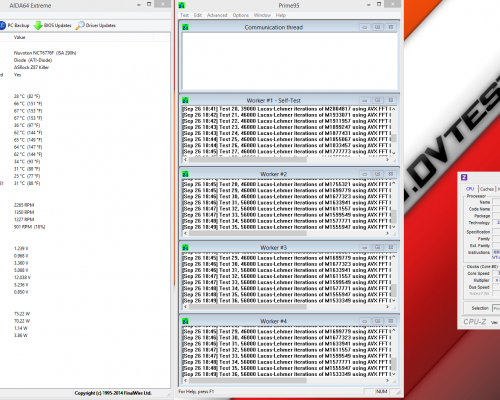Click Worker #4 scroll-up arrow
The height and width of the screenshot is (400, 500).
[394, 330]
